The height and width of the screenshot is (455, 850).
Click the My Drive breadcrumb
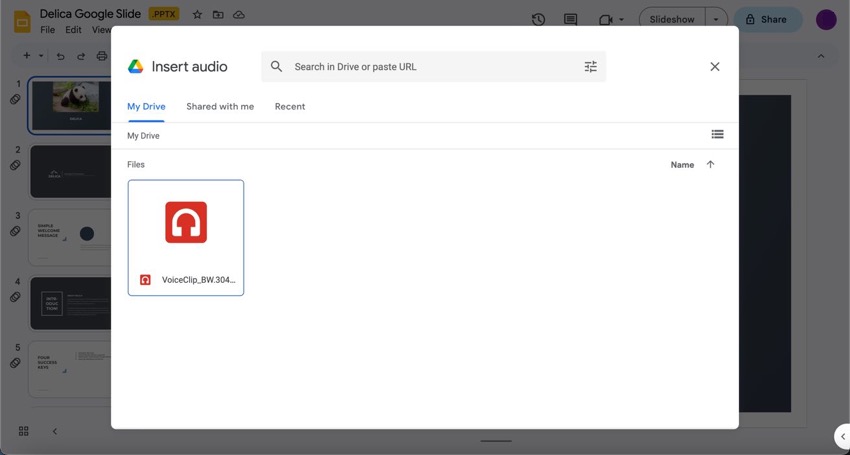click(143, 136)
